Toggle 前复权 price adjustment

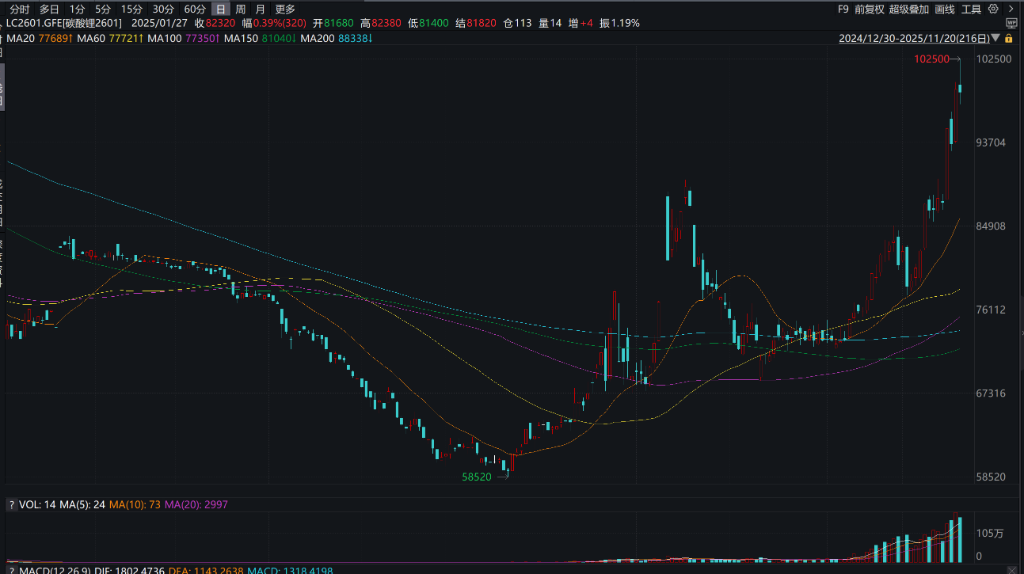pos(869,9)
